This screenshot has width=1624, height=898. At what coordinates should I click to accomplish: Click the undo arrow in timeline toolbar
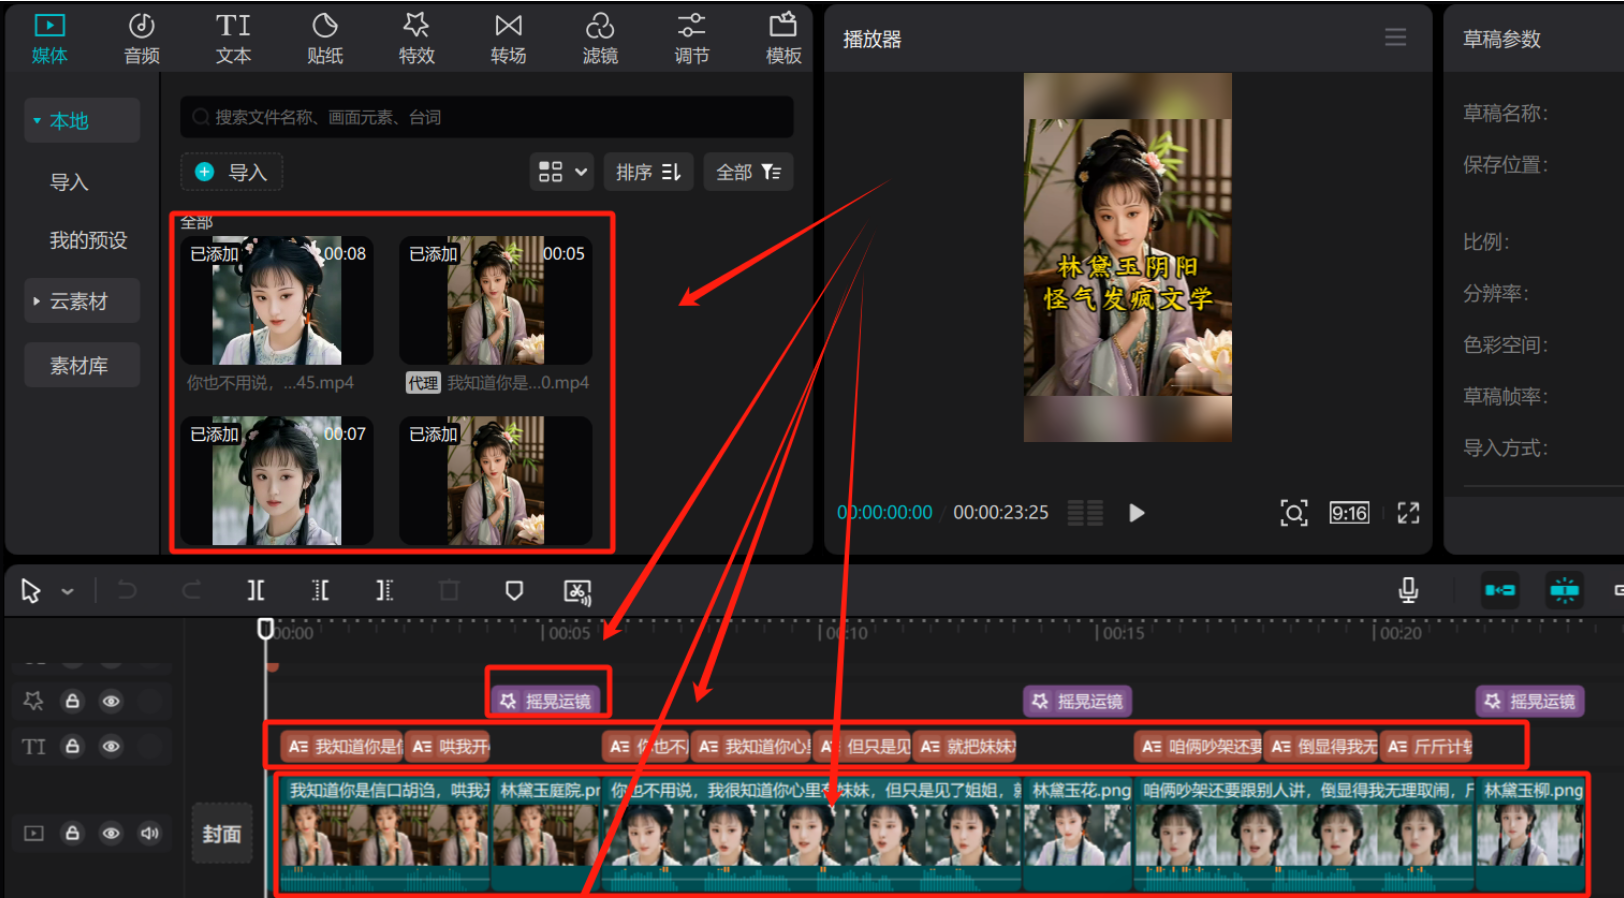[127, 591]
